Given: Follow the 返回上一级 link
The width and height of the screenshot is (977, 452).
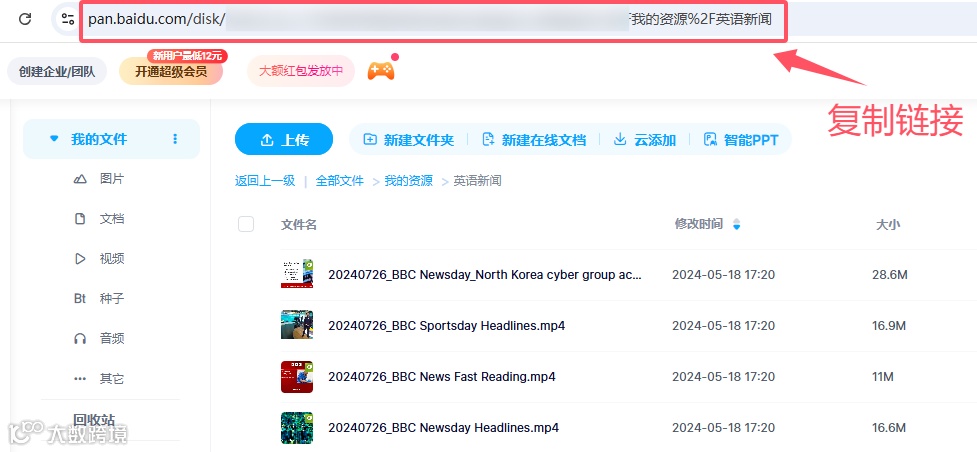Looking at the screenshot, I should pos(265,181).
